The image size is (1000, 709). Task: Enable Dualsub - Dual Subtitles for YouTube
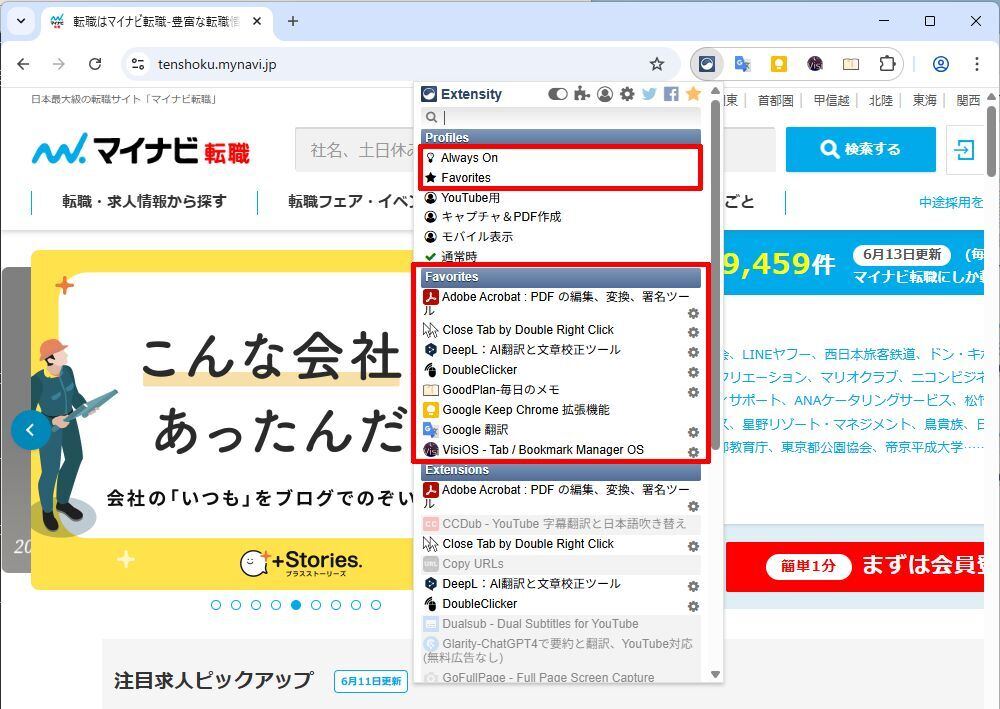[x=561, y=624]
